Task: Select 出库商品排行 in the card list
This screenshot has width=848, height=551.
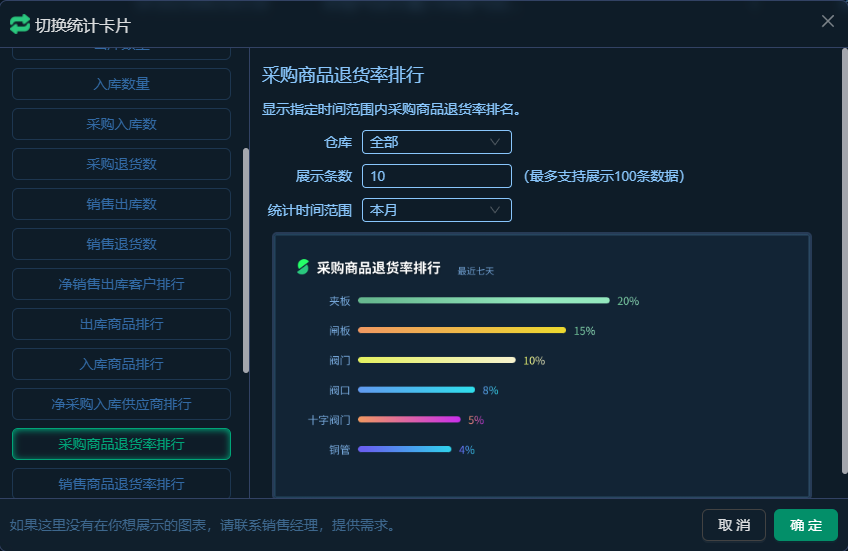Action: click(121, 324)
